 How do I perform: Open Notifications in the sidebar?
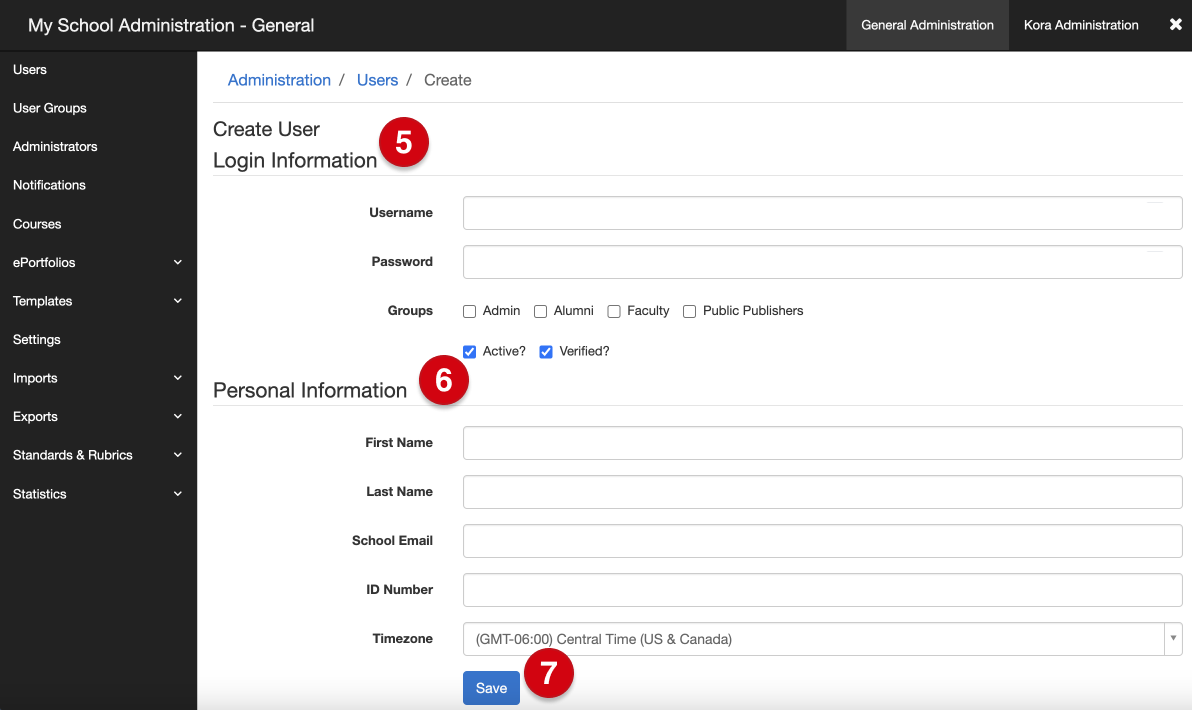coord(49,185)
